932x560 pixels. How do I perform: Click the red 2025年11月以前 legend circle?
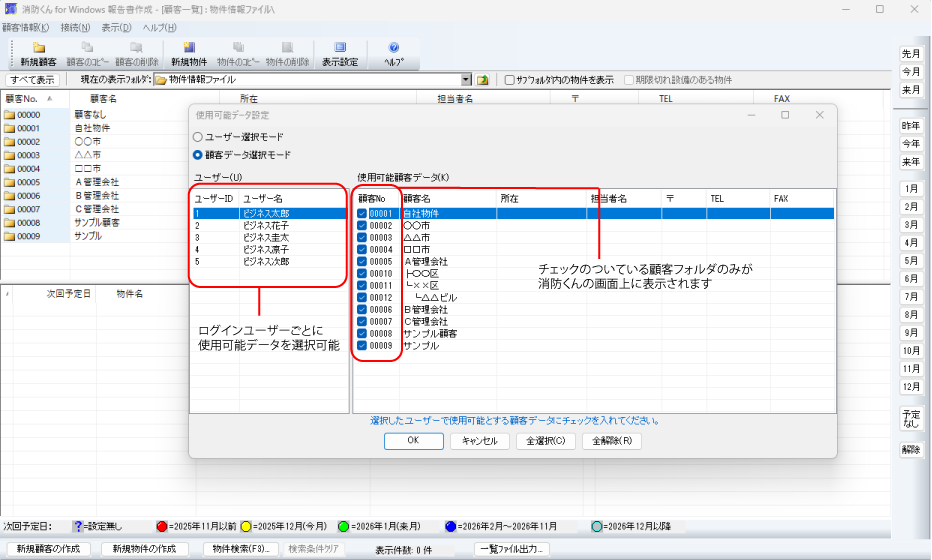click(x=162, y=525)
